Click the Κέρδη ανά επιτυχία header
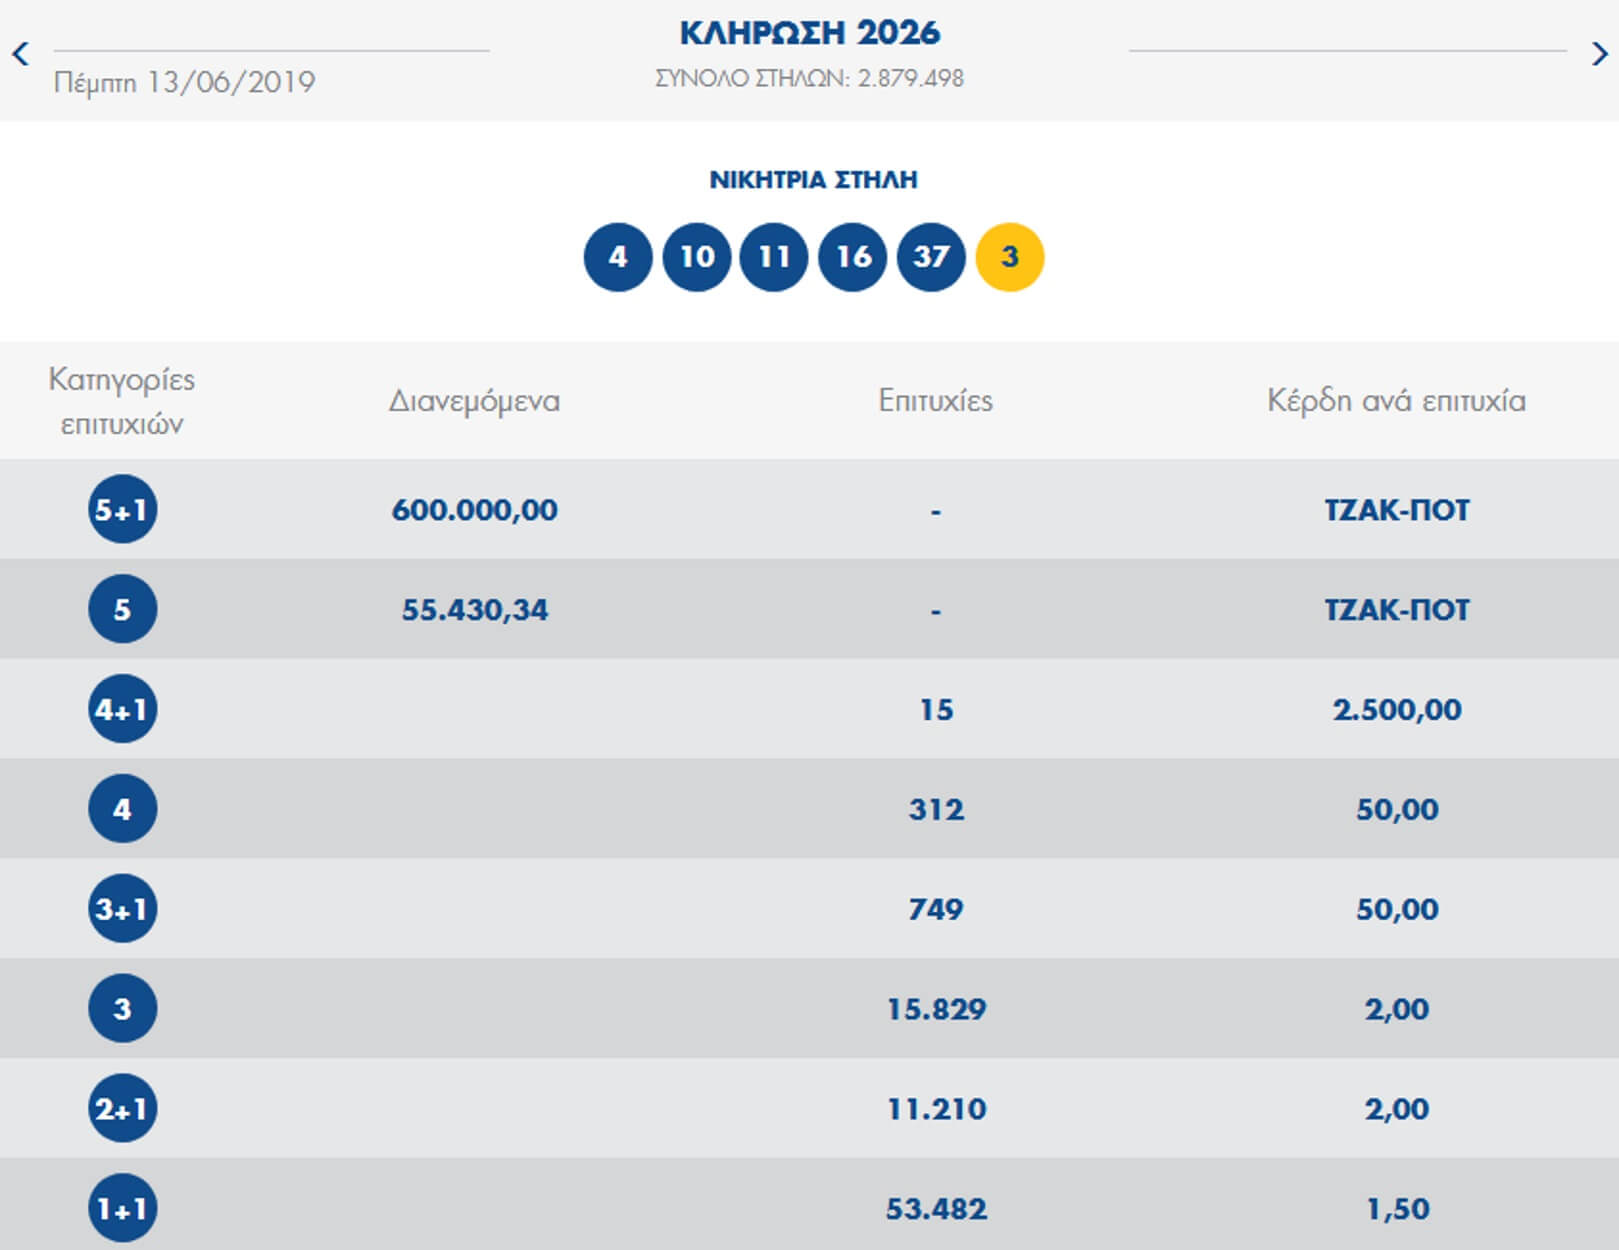Screen dimensions: 1619x1250 pos(1396,401)
